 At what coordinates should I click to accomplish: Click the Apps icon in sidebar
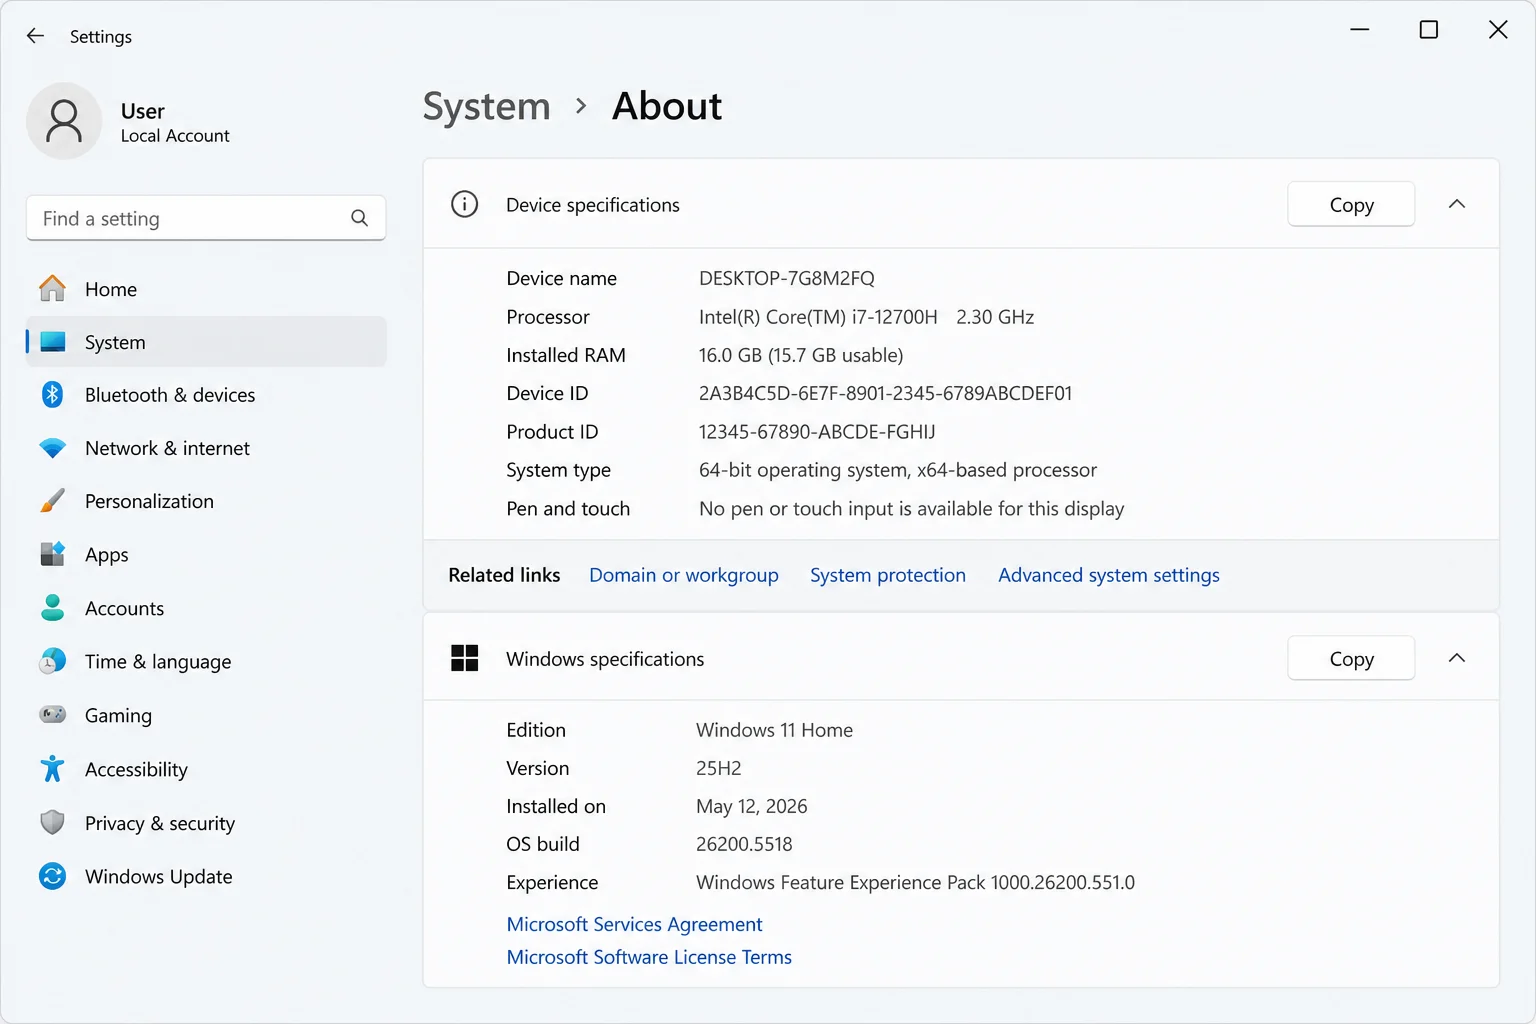pos(52,554)
